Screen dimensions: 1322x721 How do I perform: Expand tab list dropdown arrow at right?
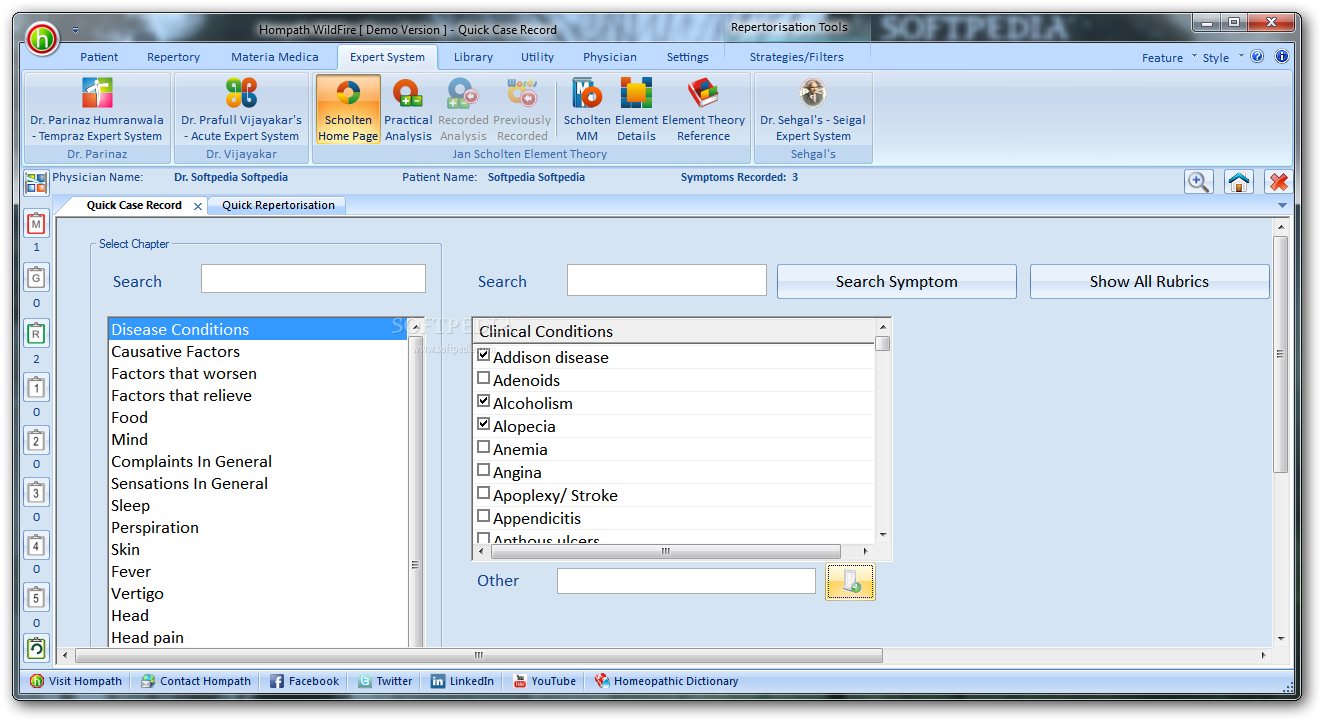[1283, 205]
